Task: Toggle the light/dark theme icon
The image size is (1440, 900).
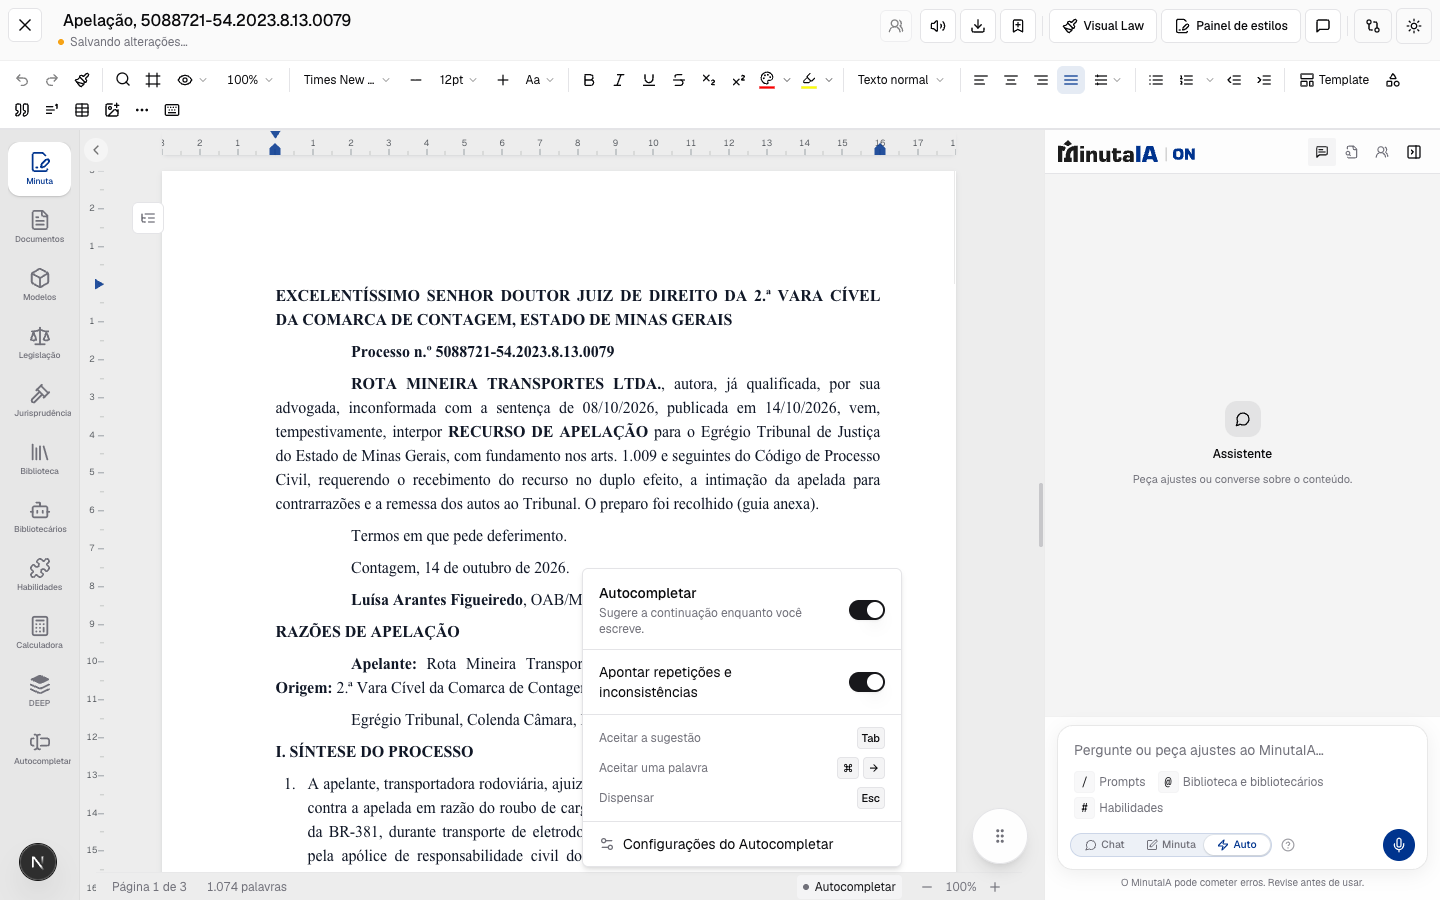Action: point(1413,26)
